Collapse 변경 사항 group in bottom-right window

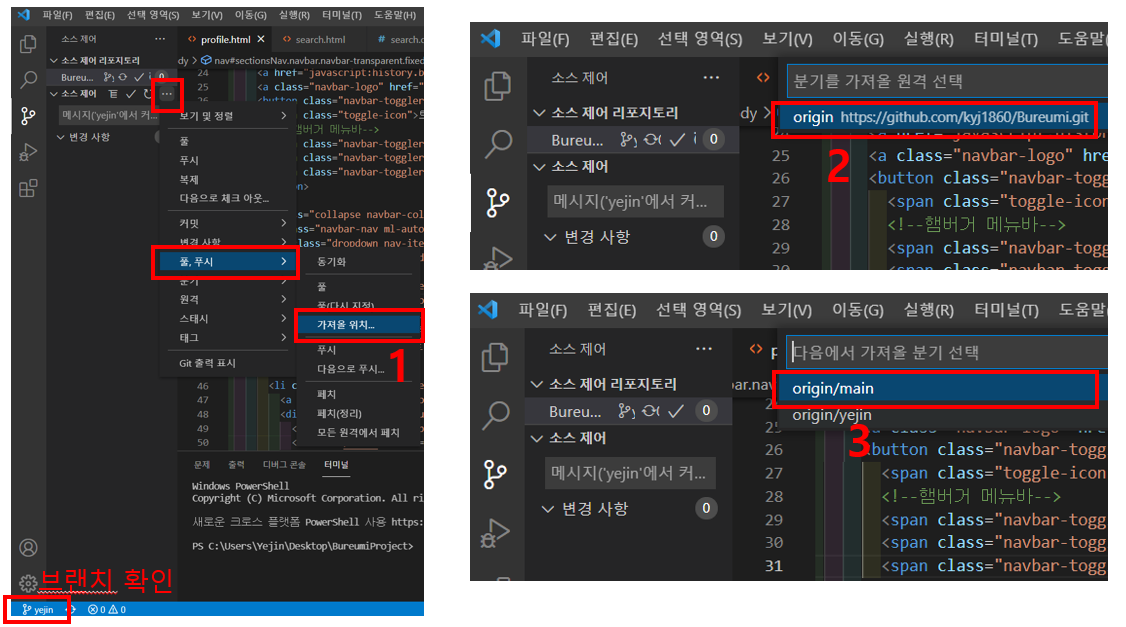pos(548,508)
